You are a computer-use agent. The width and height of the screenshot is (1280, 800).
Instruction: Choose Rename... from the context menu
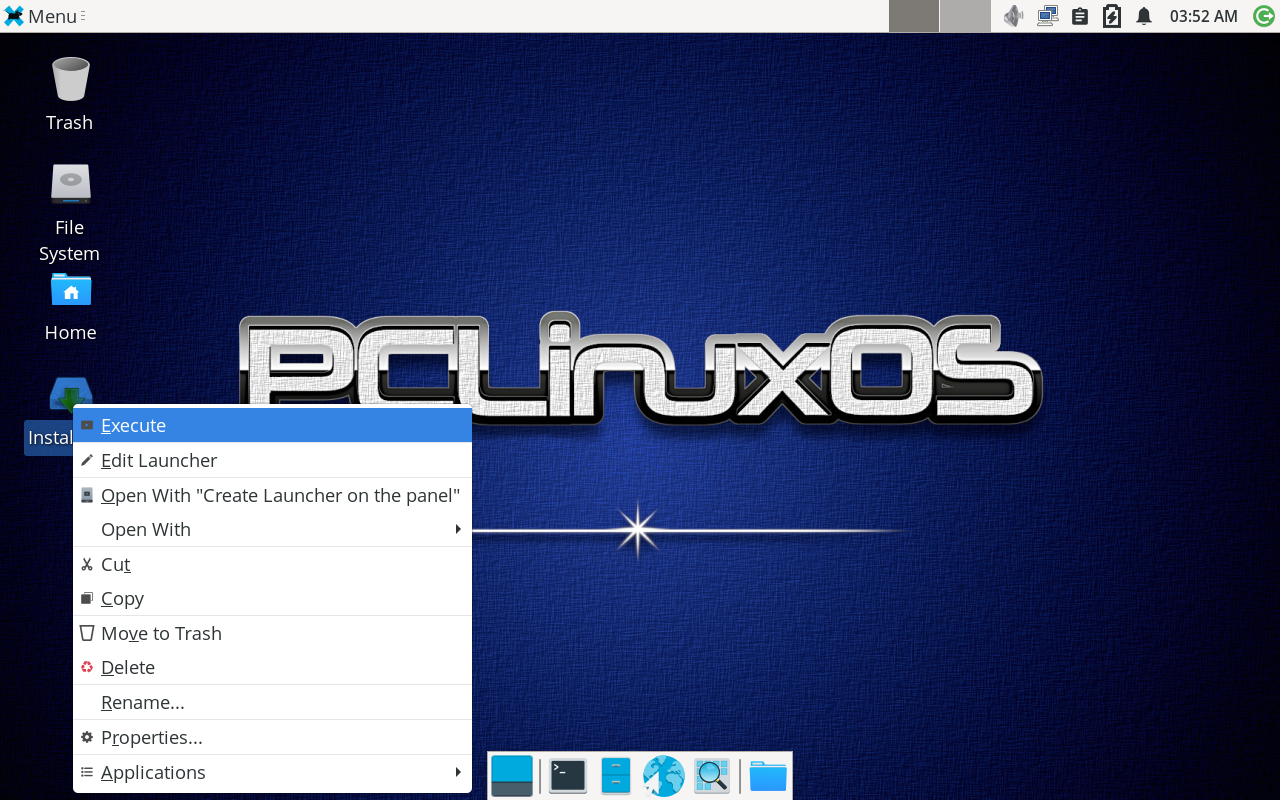[x=272, y=702]
